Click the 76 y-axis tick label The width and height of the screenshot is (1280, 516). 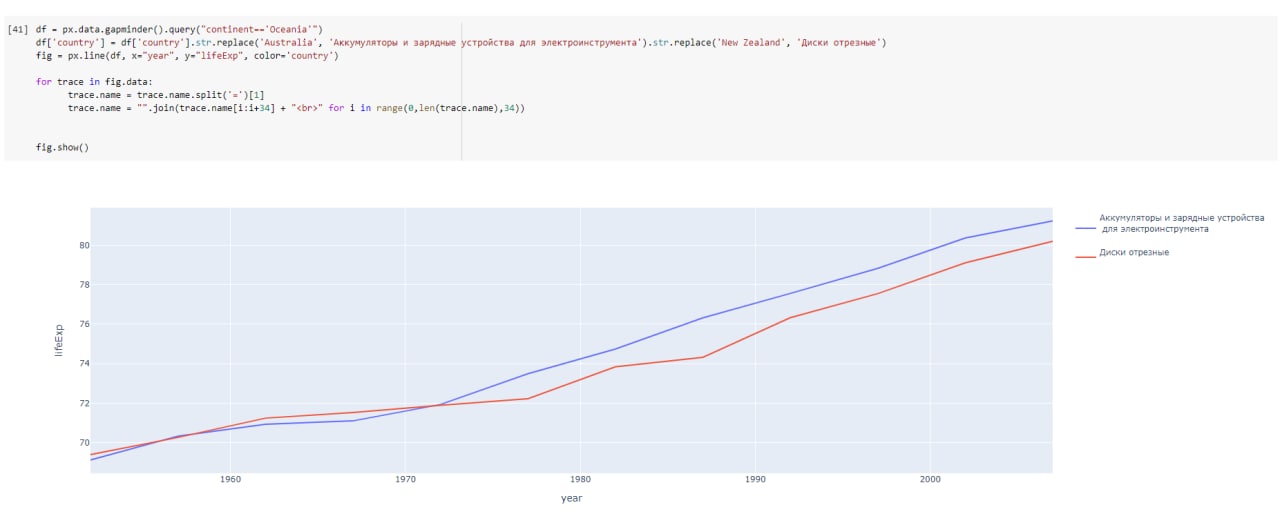click(x=83, y=324)
